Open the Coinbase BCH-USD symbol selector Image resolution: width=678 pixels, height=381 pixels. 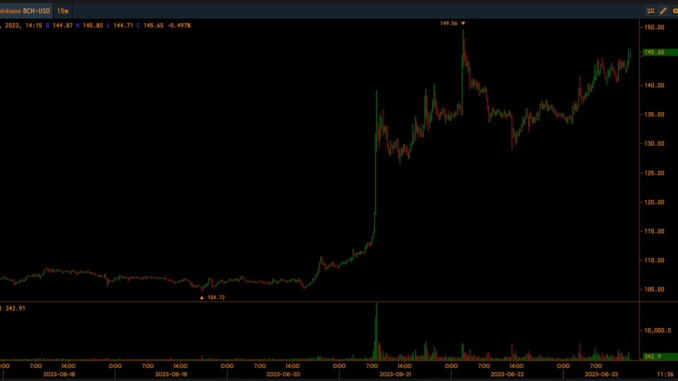25,11
